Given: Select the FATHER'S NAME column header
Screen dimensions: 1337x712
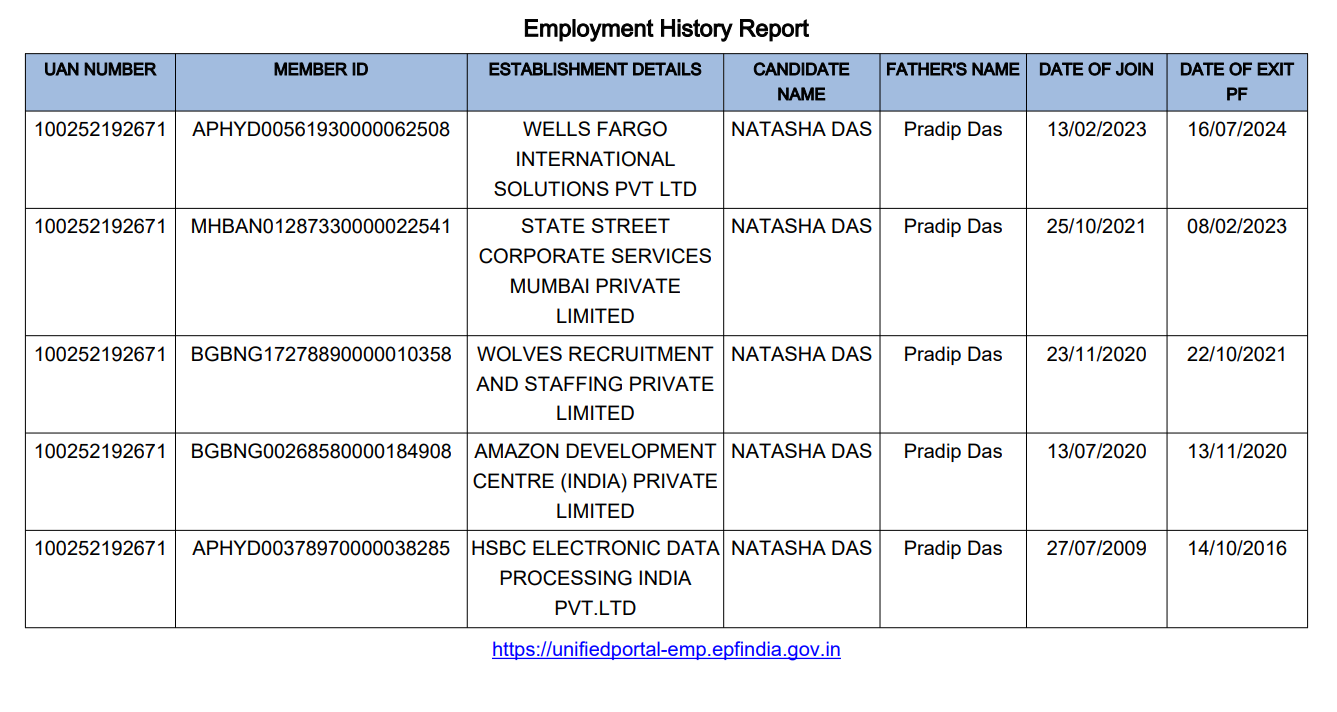Looking at the screenshot, I should click(953, 70).
